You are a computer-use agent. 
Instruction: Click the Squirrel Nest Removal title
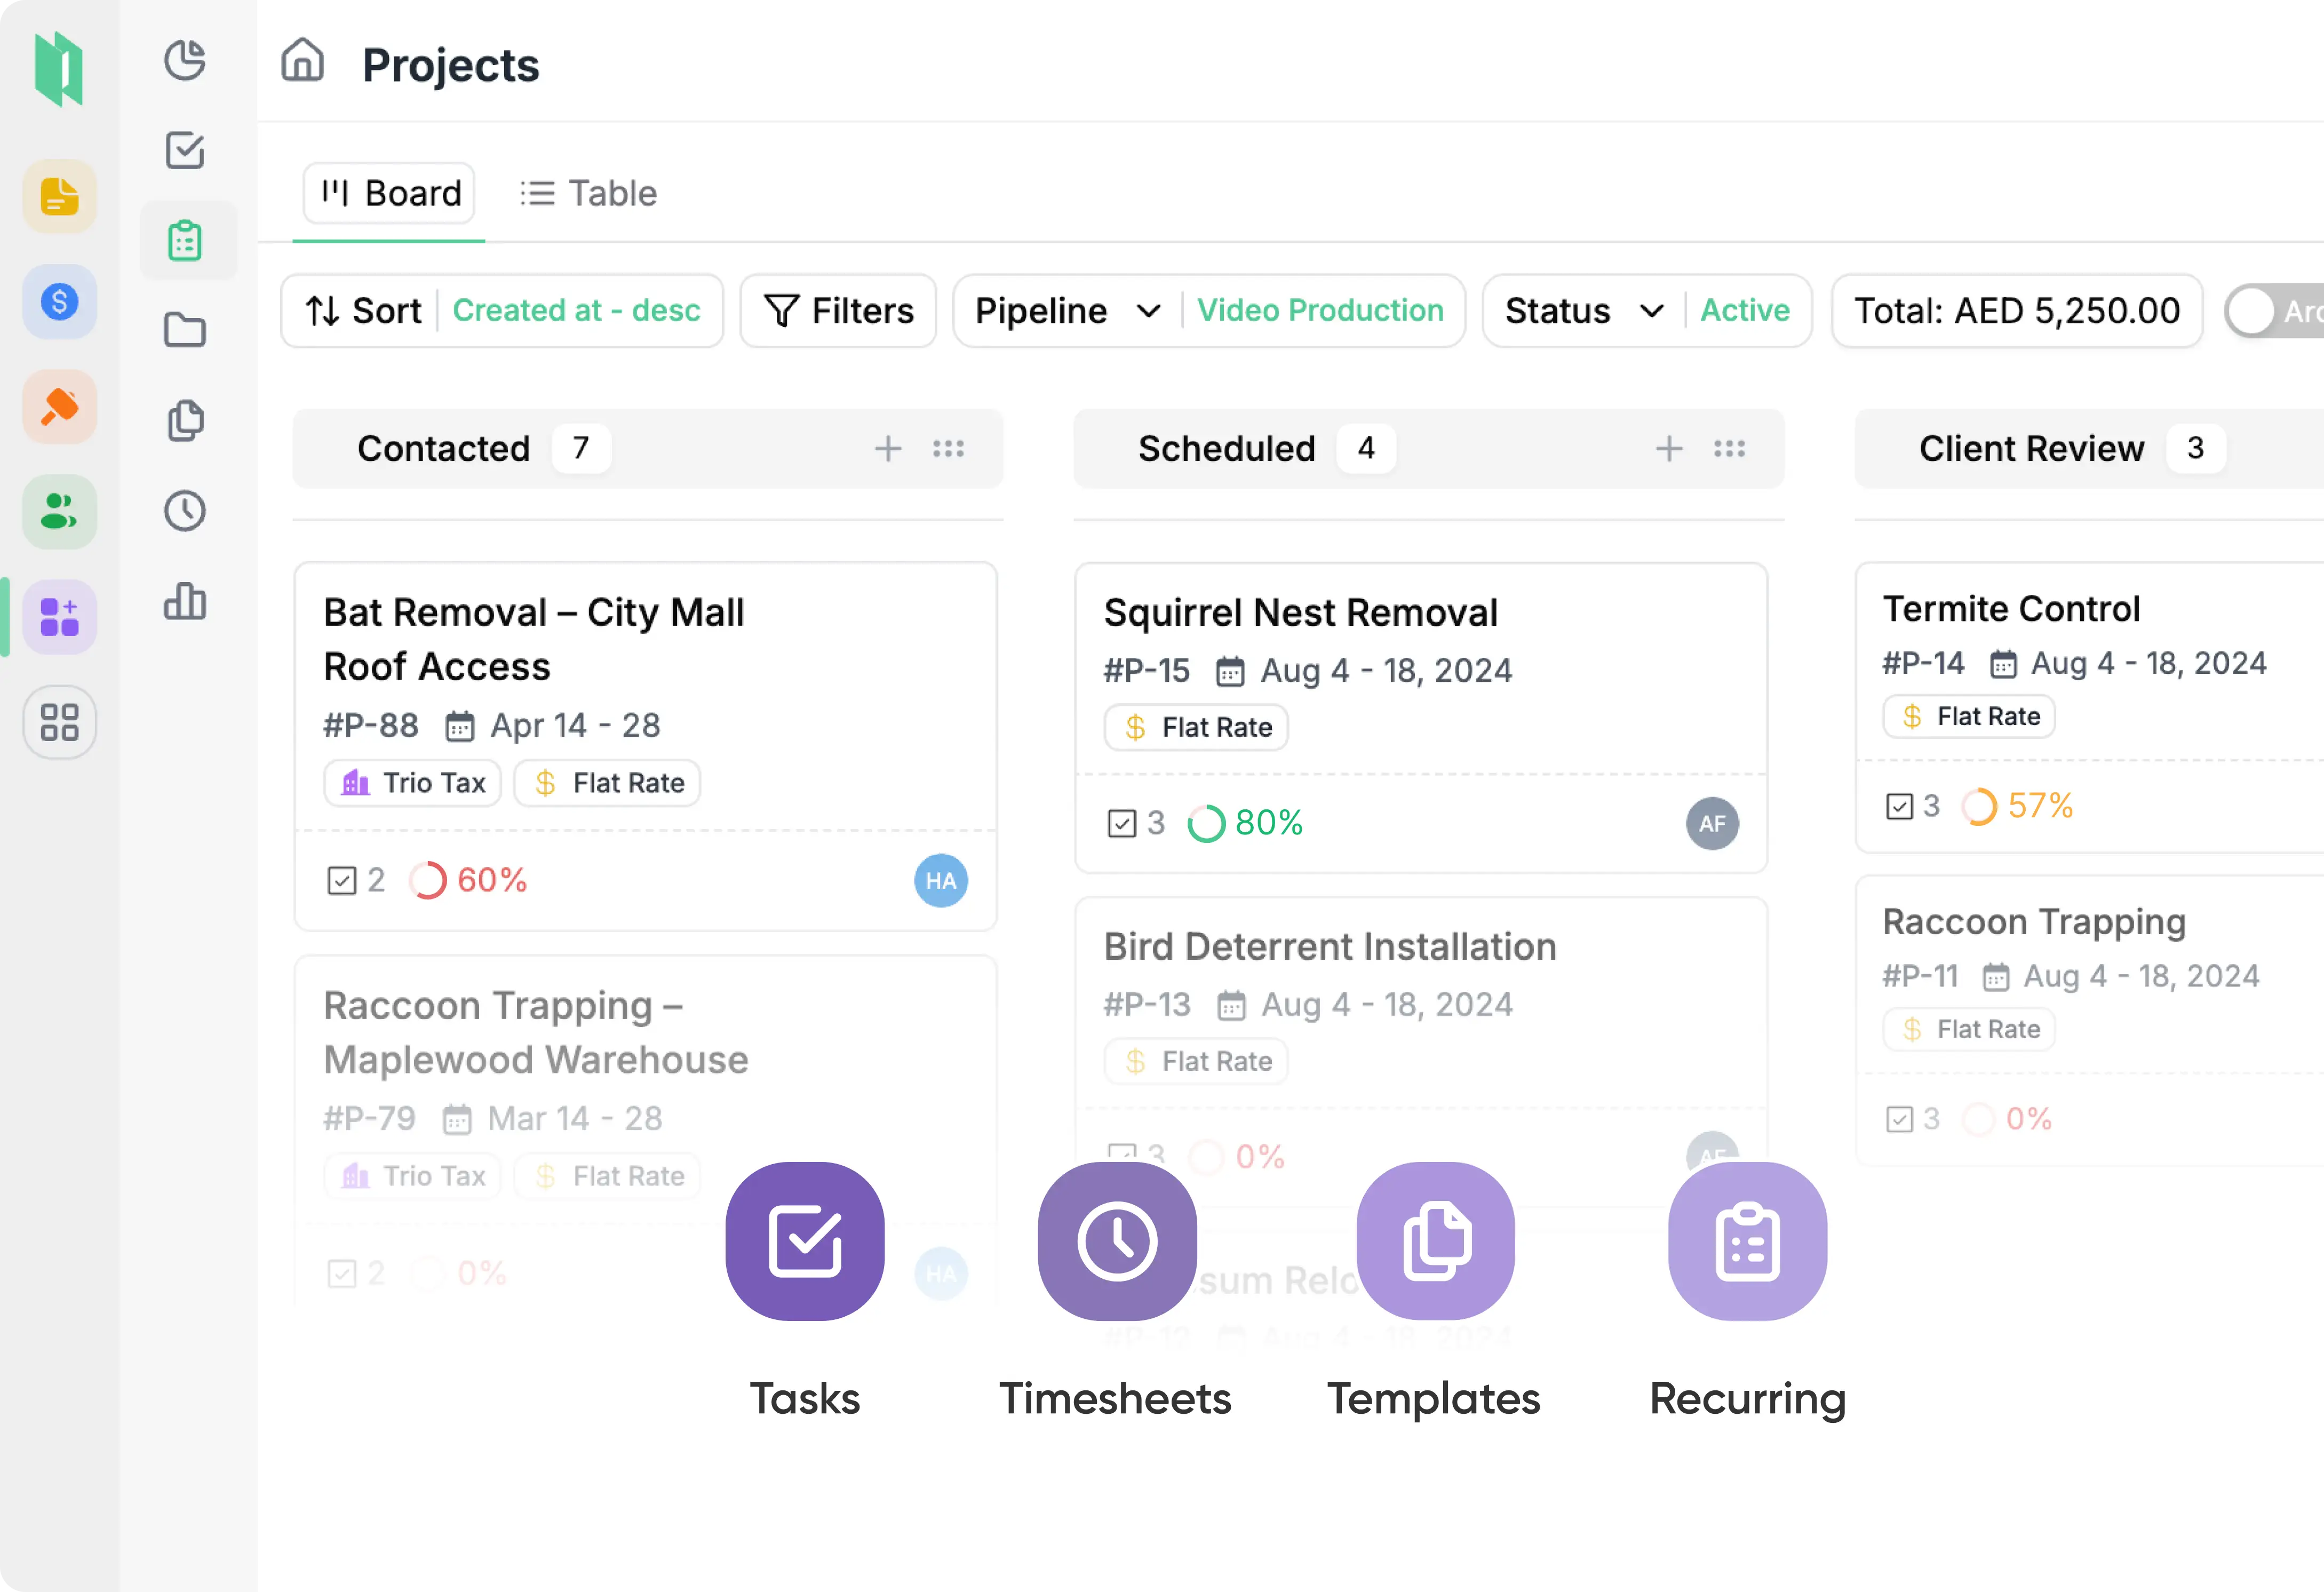1300,613
